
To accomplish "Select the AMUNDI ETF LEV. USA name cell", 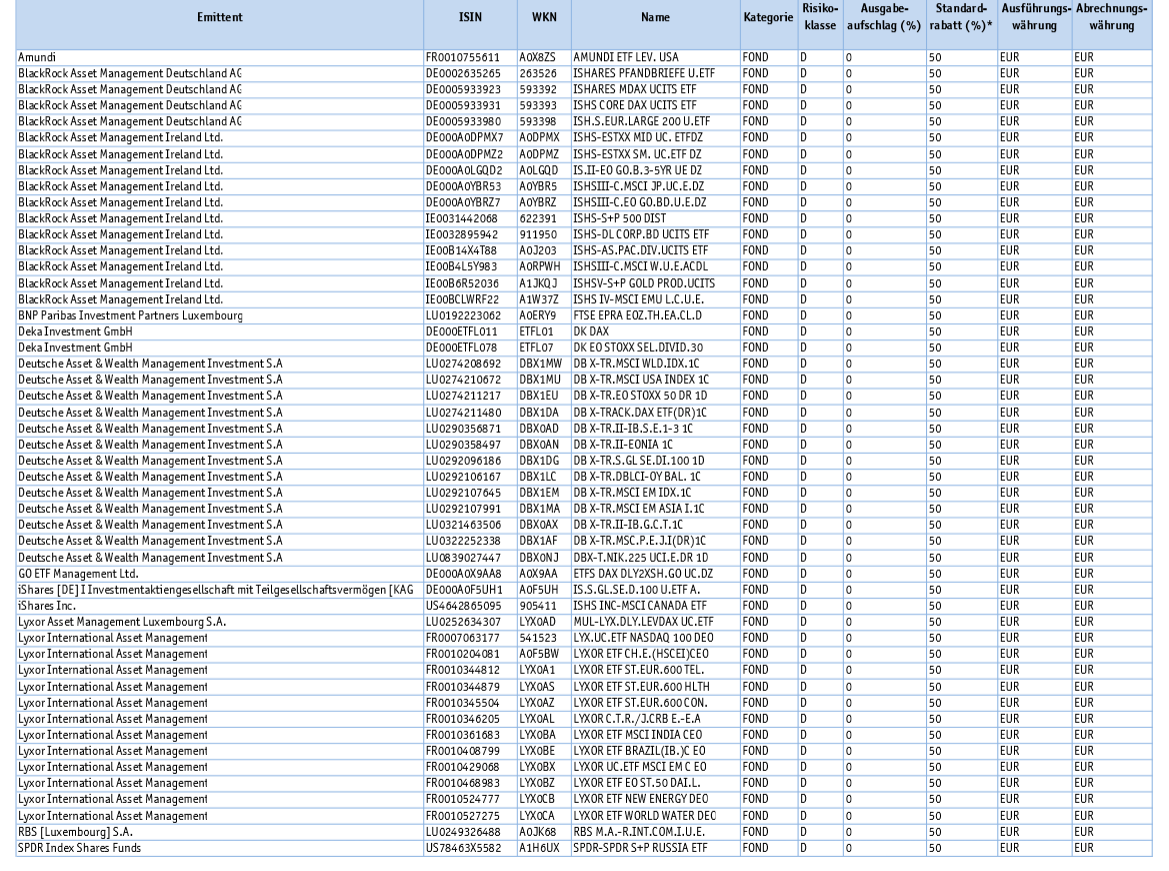I will (655, 57).
